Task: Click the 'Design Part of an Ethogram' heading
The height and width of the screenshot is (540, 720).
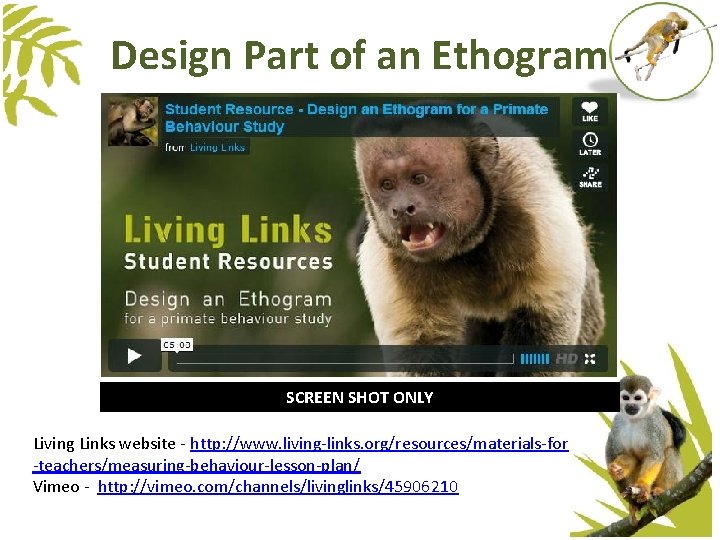Action: [x=360, y=56]
